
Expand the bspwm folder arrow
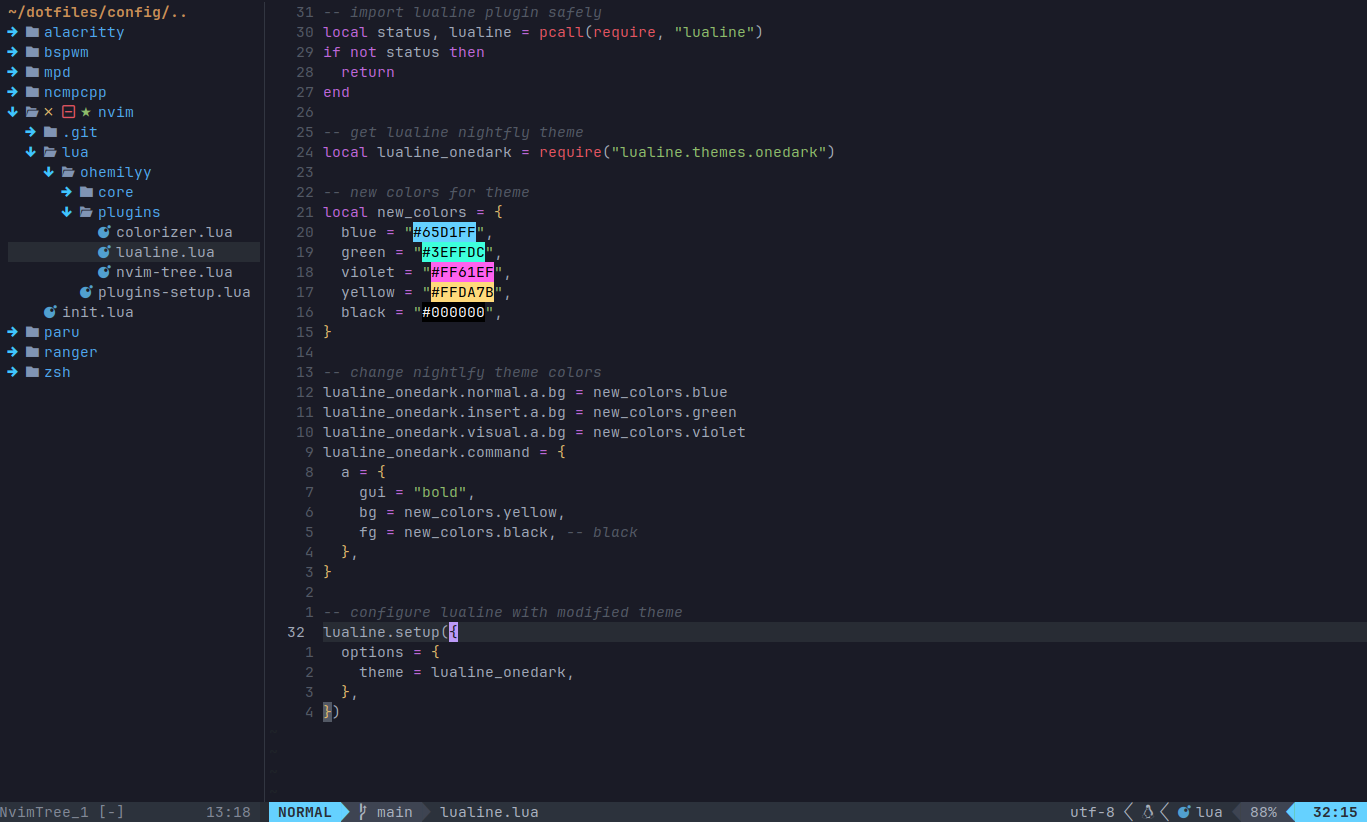pos(12,52)
